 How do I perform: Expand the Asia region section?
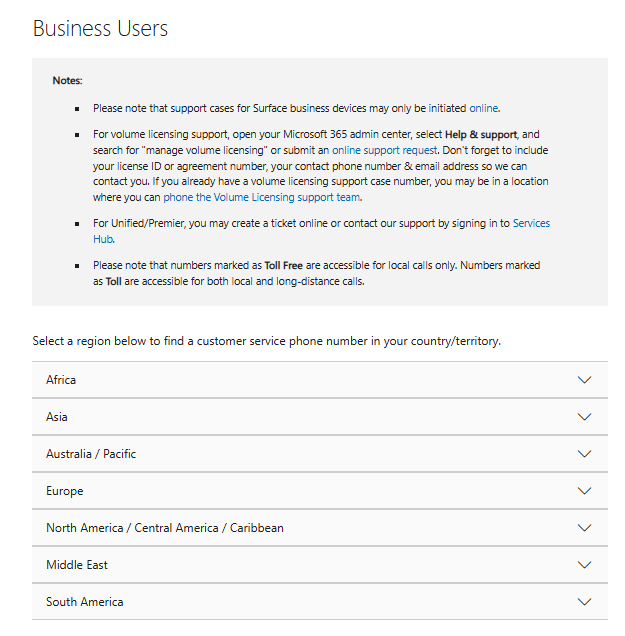[57, 417]
